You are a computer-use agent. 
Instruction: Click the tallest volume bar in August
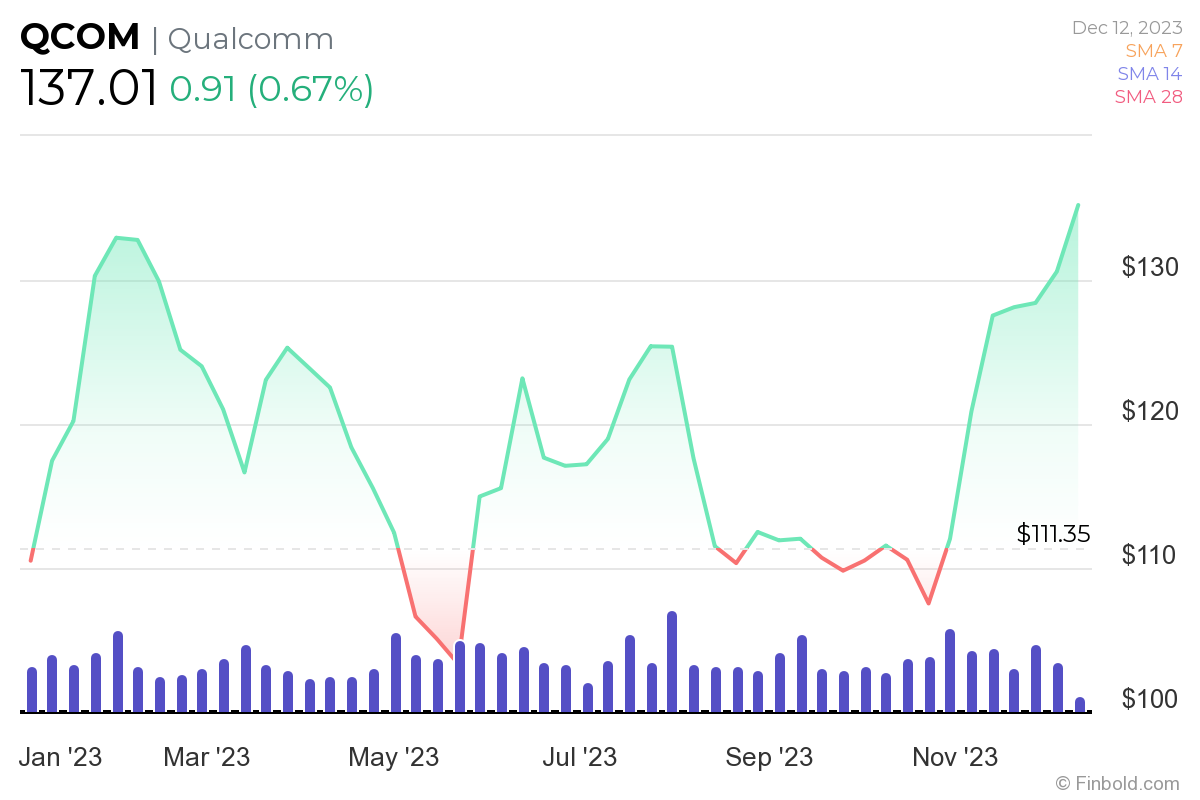(672, 662)
